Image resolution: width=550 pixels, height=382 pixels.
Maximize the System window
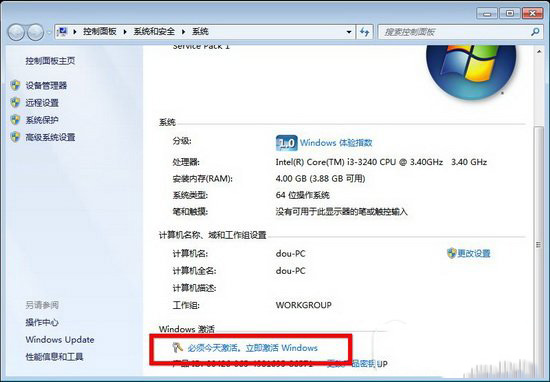(510, 13)
